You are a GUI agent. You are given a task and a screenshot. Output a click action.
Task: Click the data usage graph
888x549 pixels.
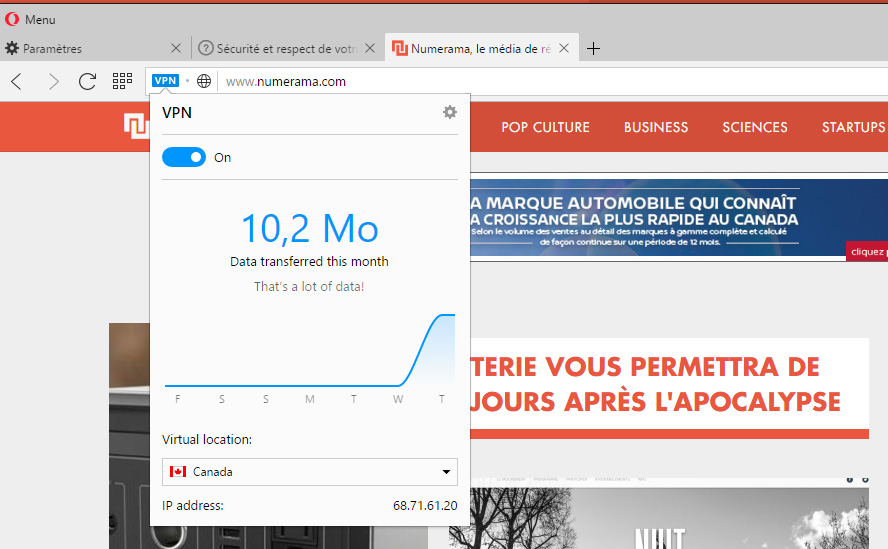click(x=310, y=350)
